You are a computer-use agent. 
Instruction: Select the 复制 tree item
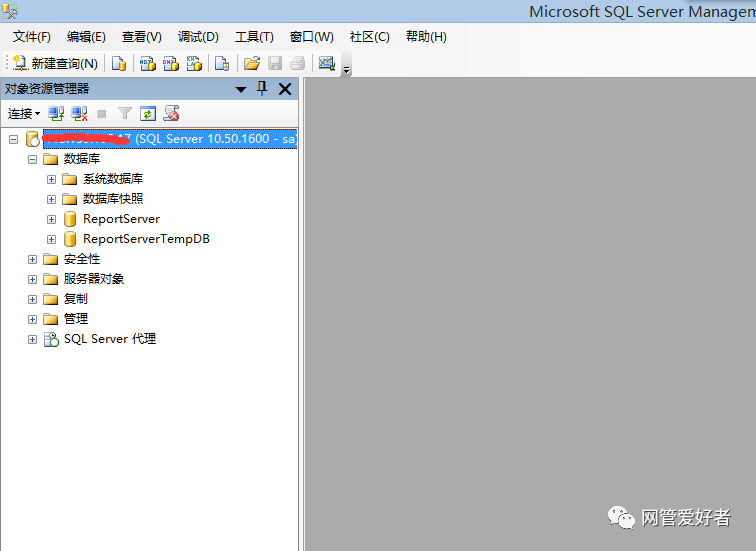[x=76, y=299]
